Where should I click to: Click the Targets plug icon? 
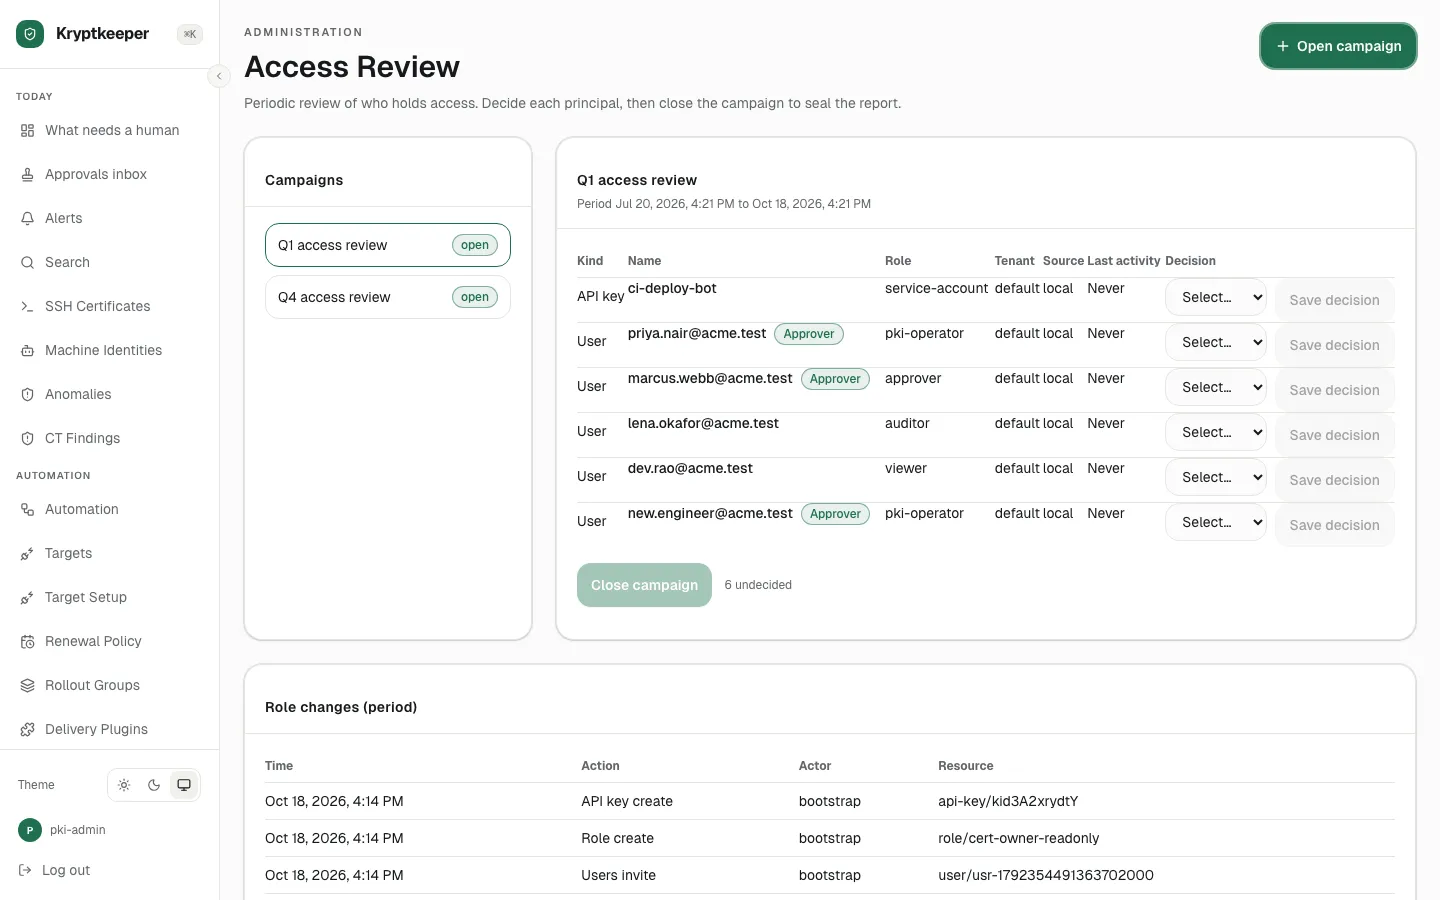pyautogui.click(x=27, y=553)
